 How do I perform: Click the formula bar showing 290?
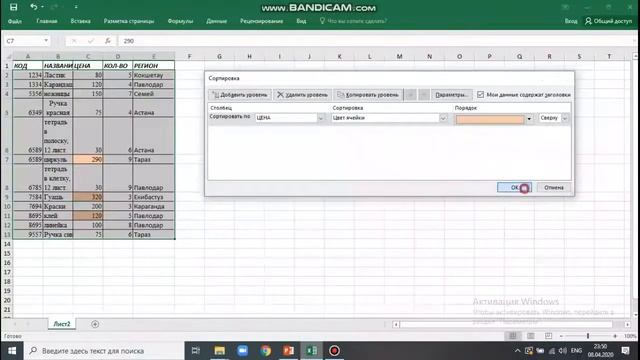[x=376, y=41]
